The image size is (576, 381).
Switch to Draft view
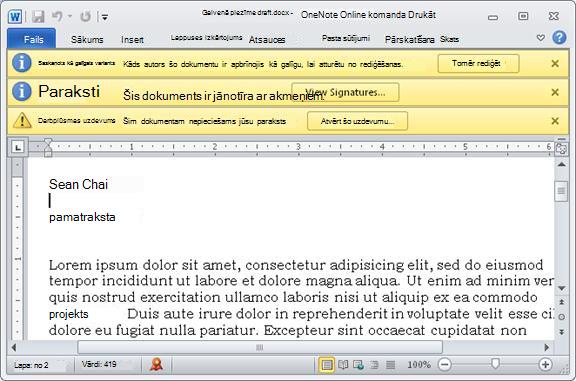click(390, 365)
